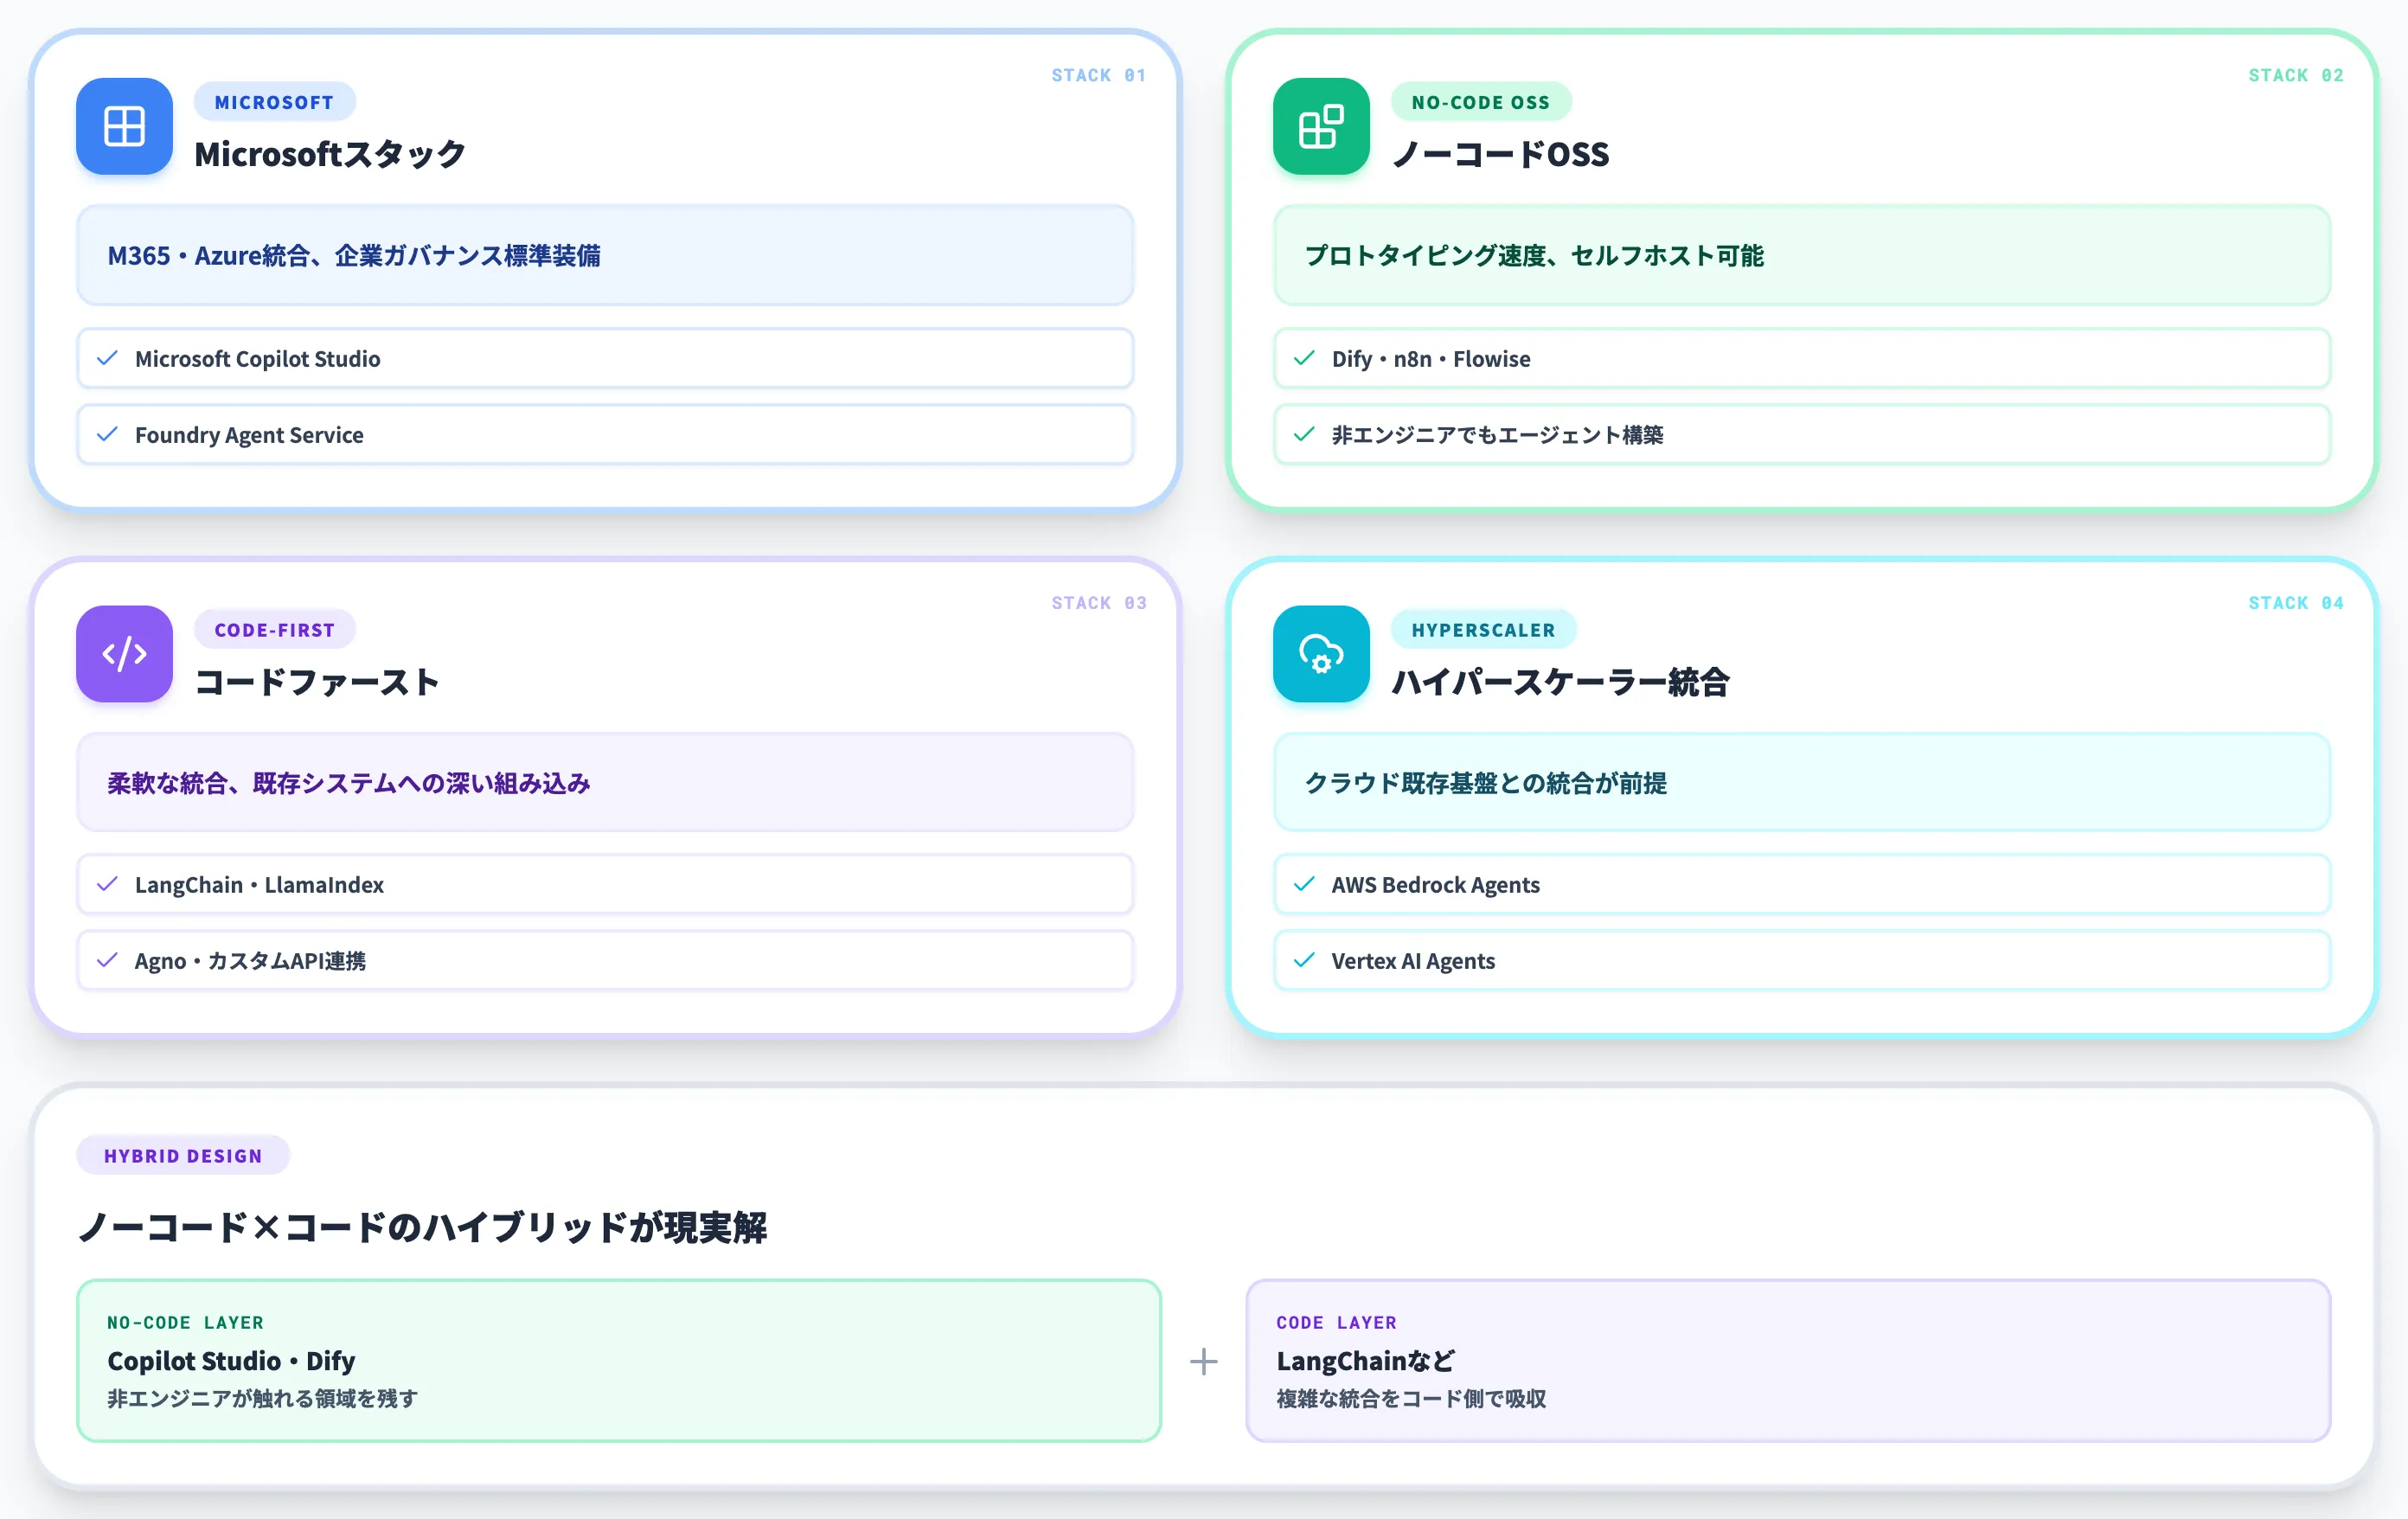
Task: Select the Agno • カスタムAPI連携 row
Action: coord(605,960)
